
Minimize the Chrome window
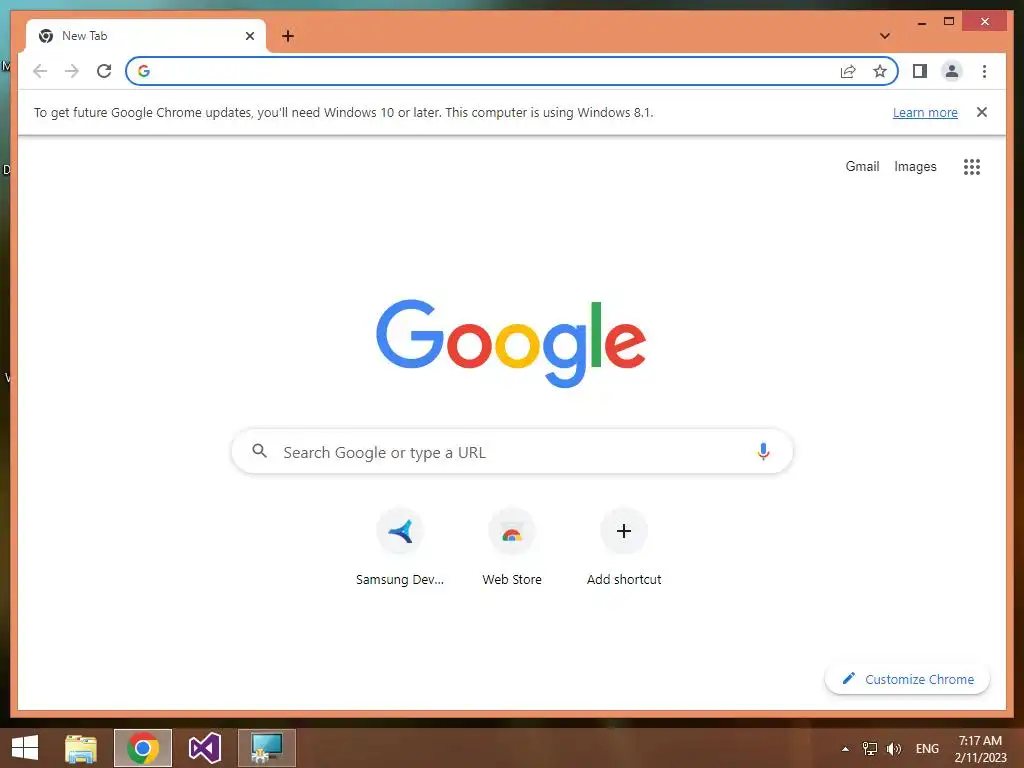921,22
